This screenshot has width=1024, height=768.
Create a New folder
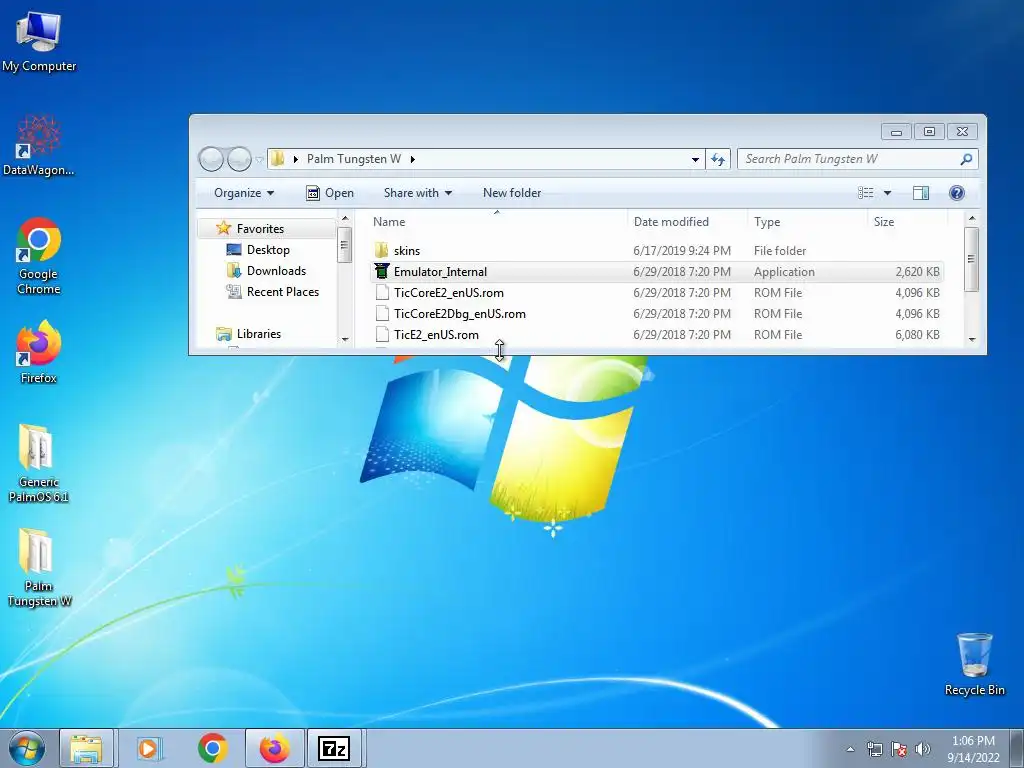pyautogui.click(x=512, y=193)
